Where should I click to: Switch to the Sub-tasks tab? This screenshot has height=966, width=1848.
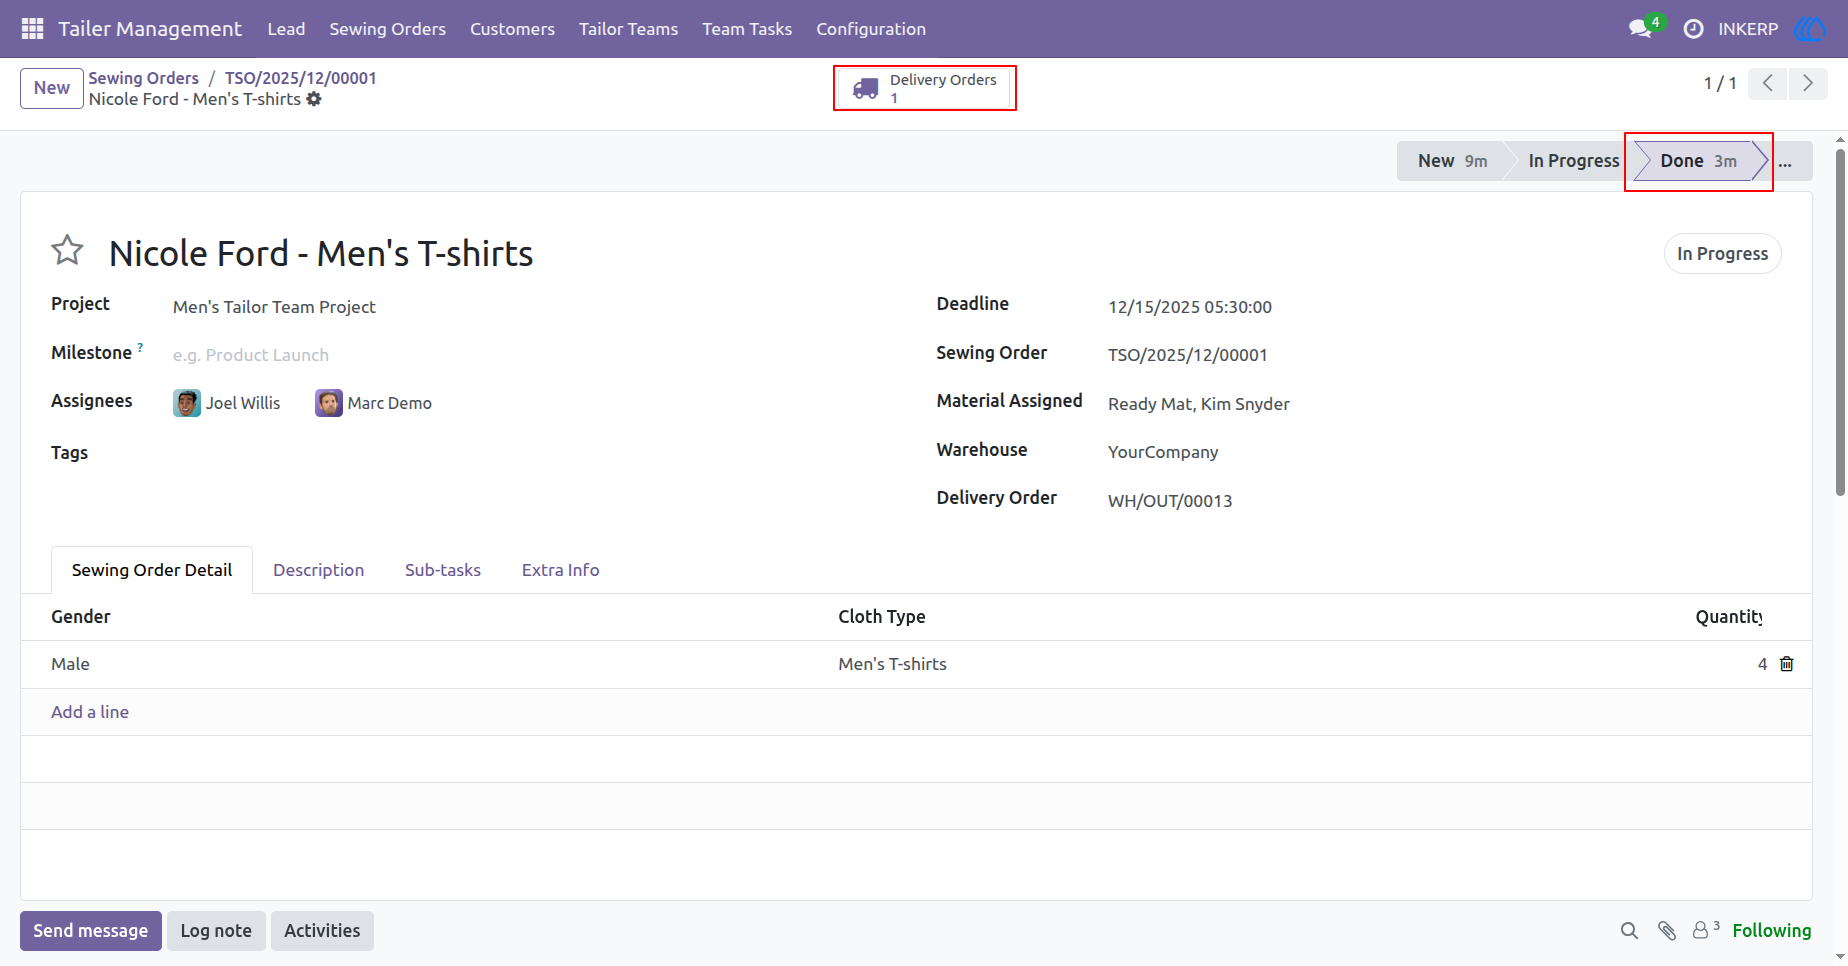(x=443, y=570)
